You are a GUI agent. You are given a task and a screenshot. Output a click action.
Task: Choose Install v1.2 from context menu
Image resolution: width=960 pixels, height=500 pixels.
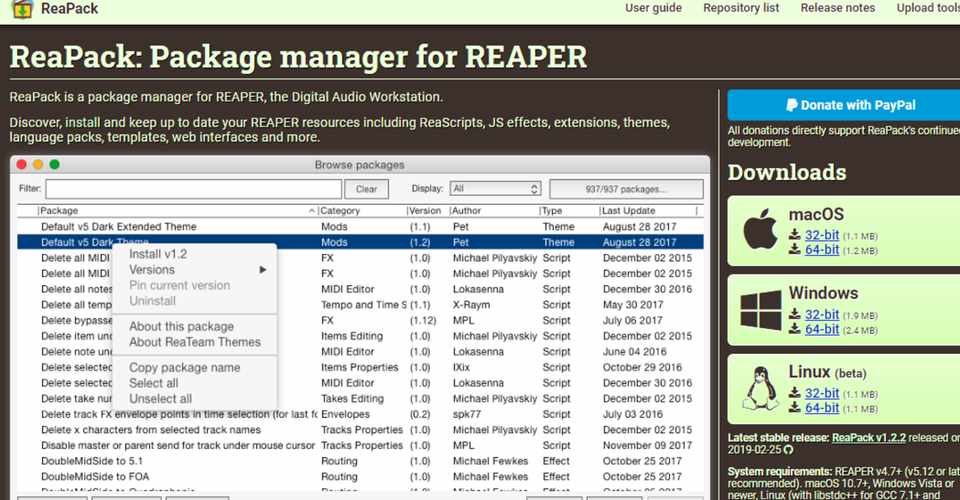(x=158, y=254)
